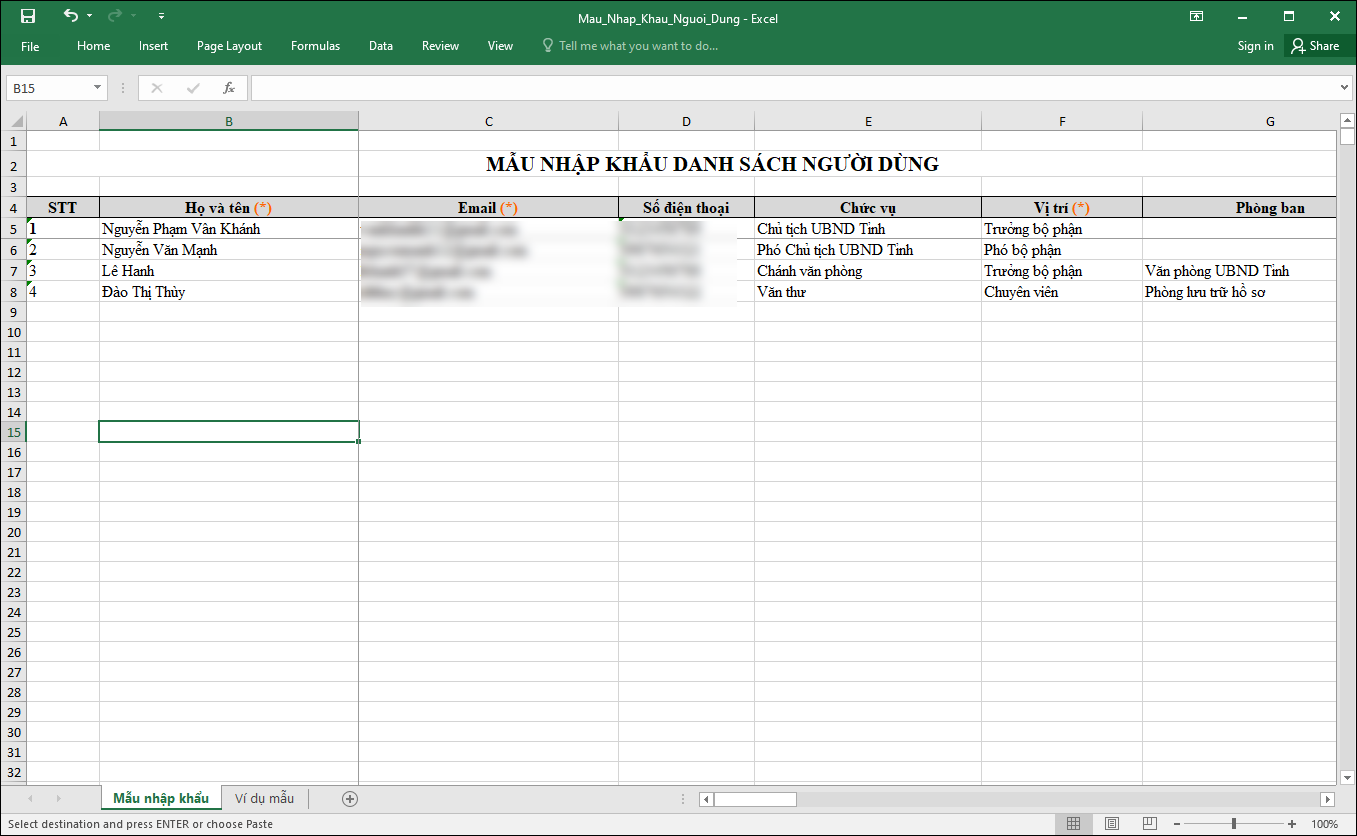Click the Sign in link
The height and width of the screenshot is (836, 1357).
click(x=1255, y=46)
